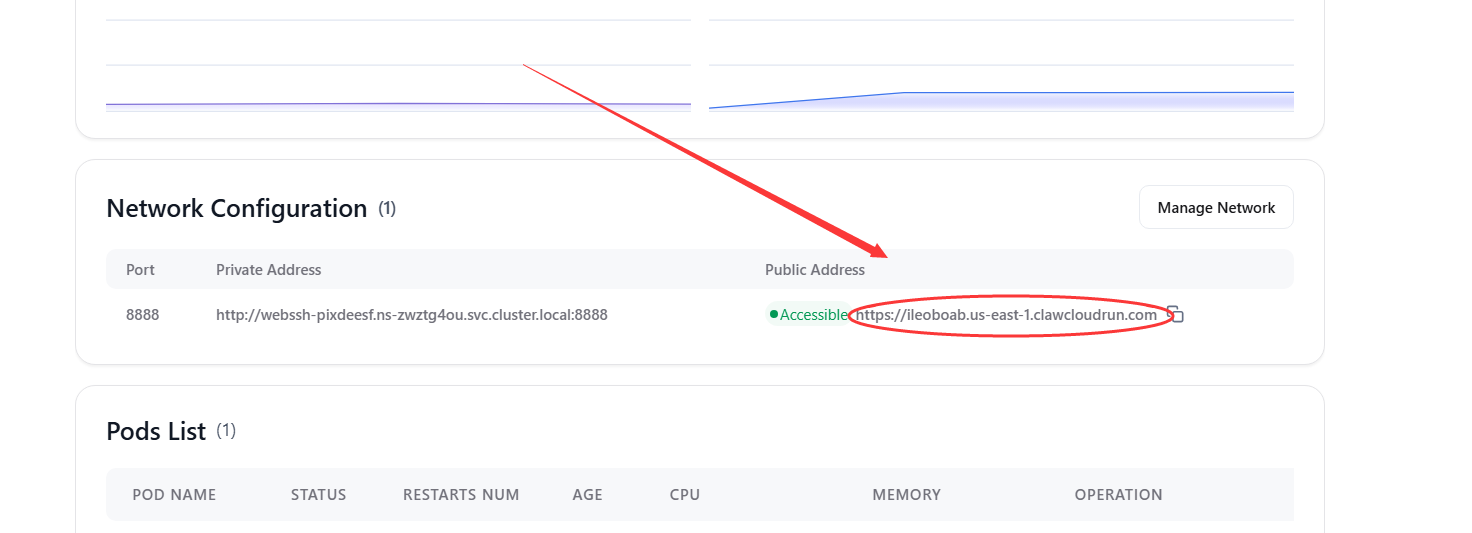The image size is (1472, 533).
Task: Click the Pods List heading
Action: 156,432
